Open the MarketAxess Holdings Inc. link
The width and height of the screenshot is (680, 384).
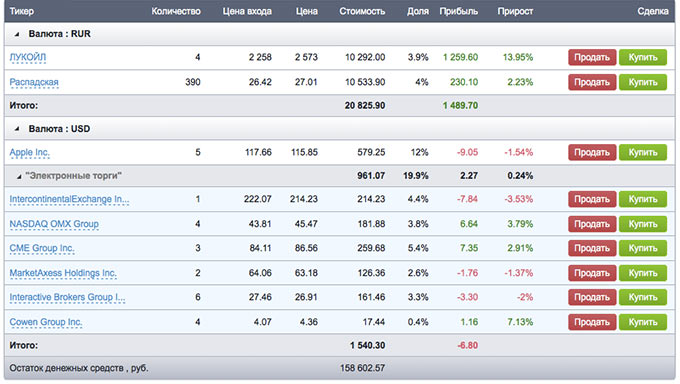pyautogui.click(x=63, y=273)
